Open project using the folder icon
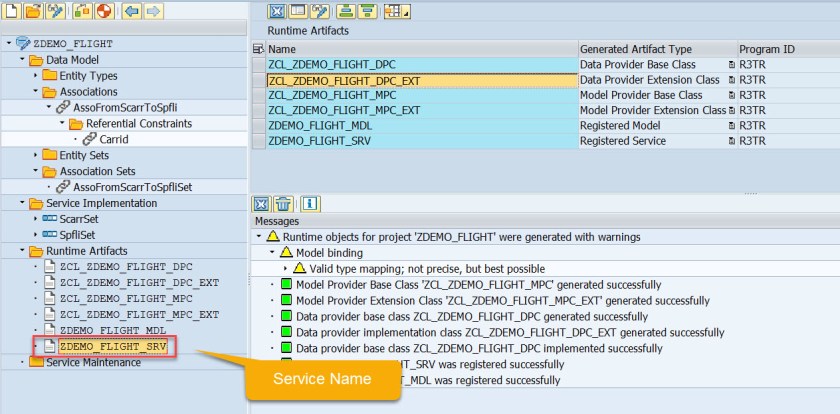The width and height of the screenshot is (840, 414). (33, 11)
